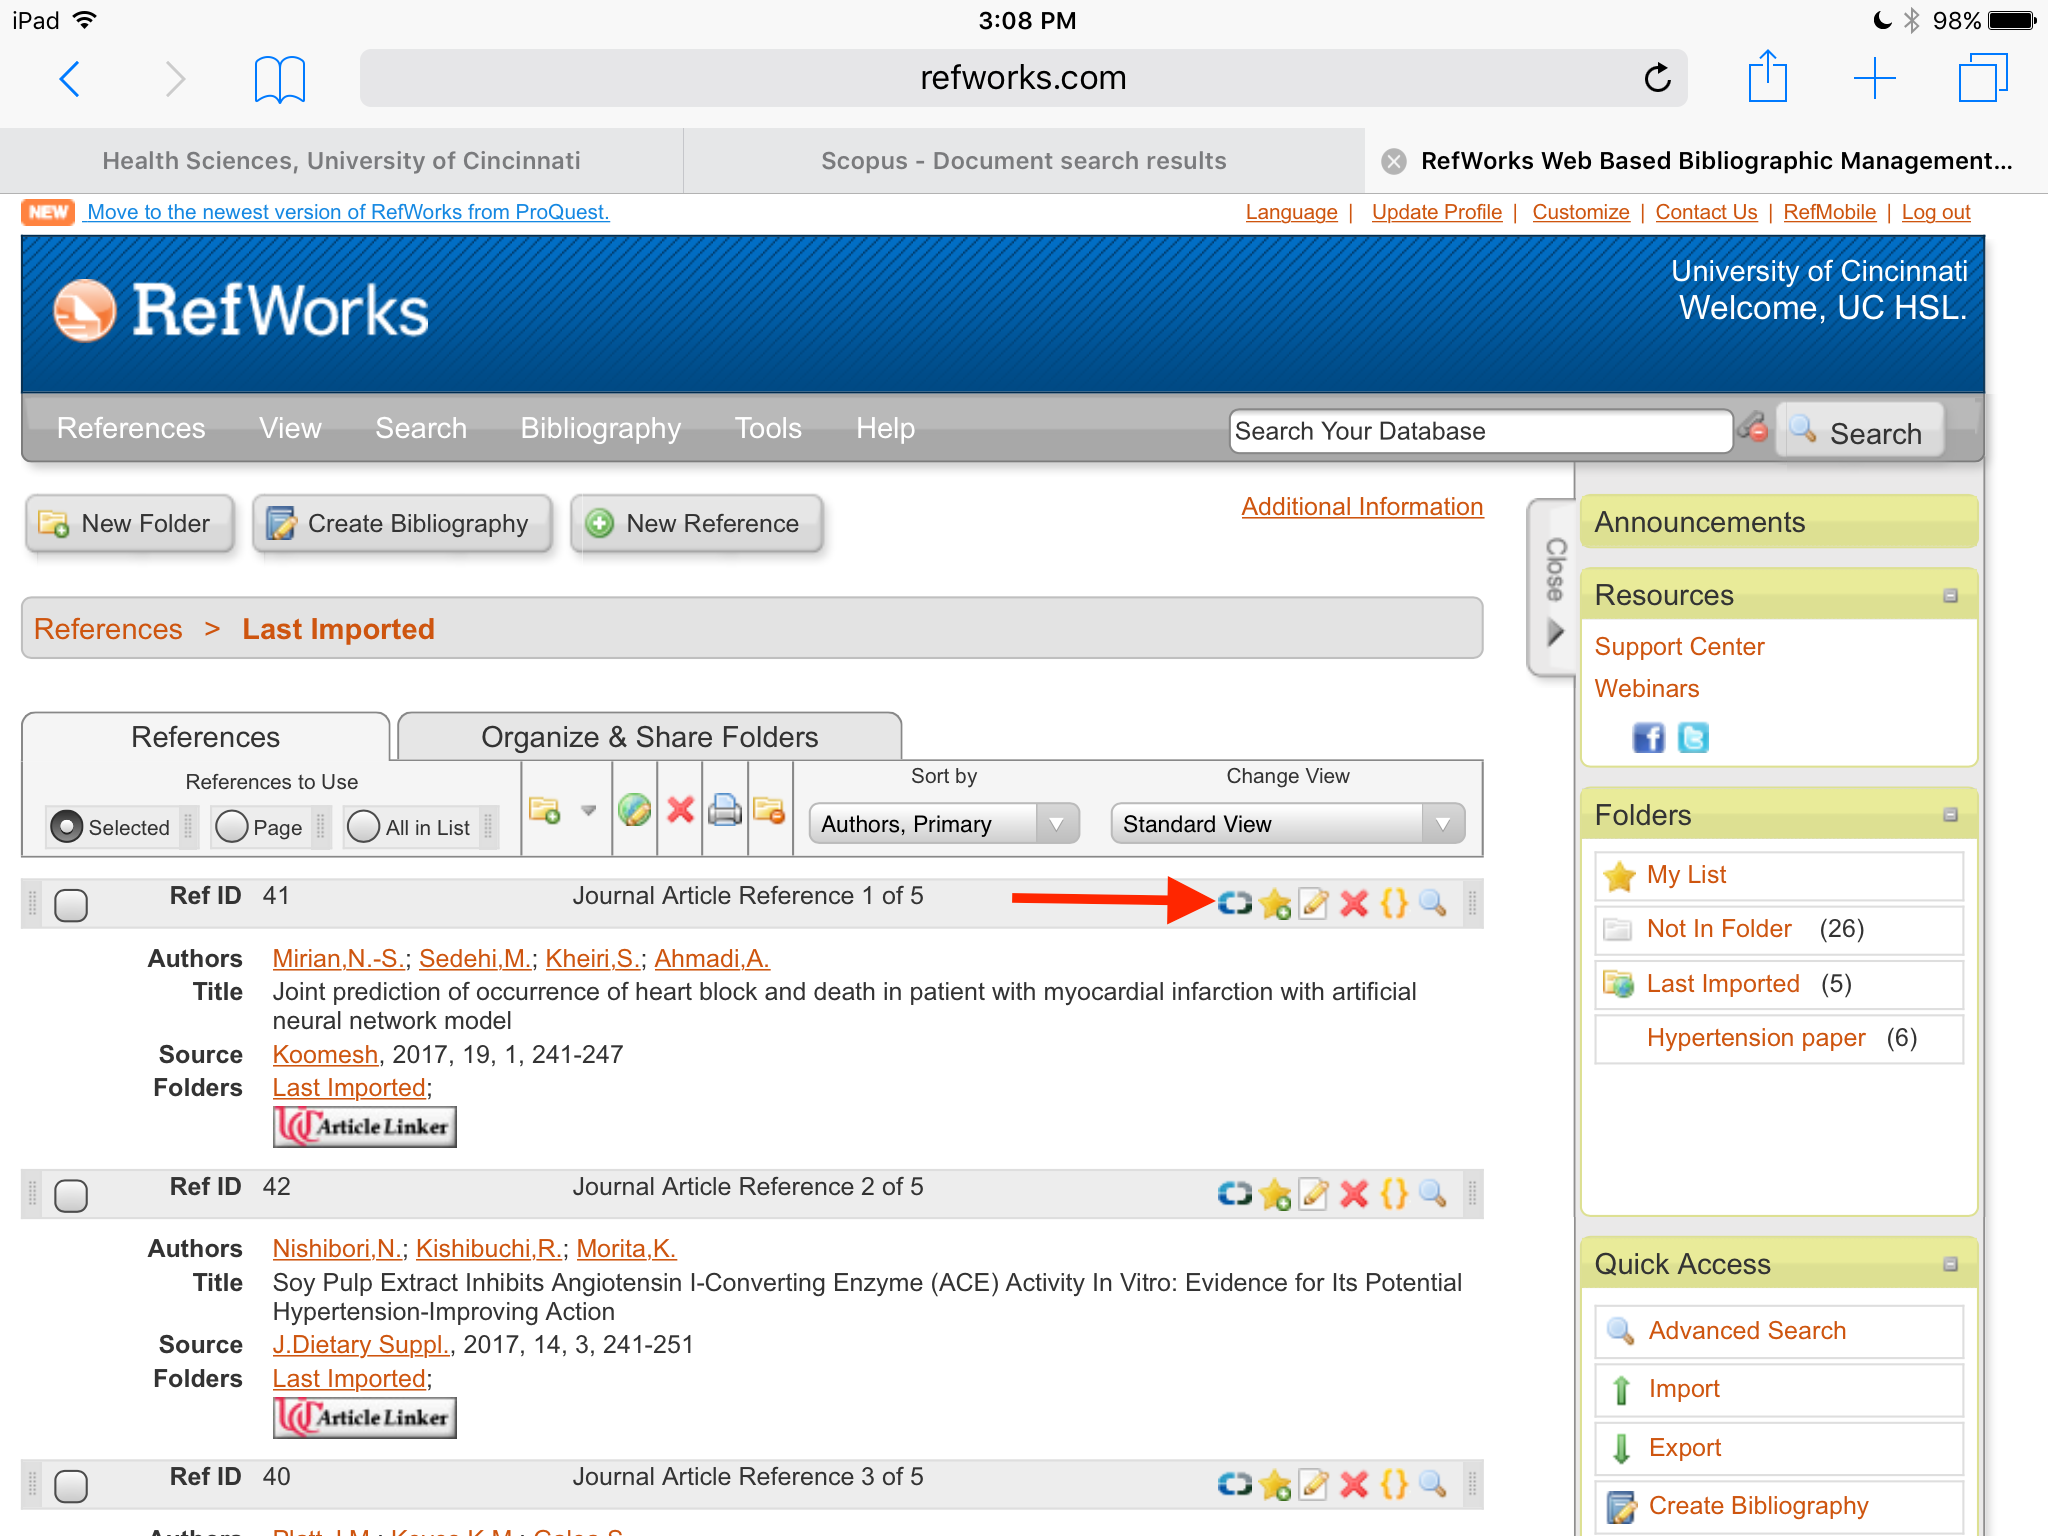The image size is (2048, 1536).
Task: Select the radio button labeled Page
Action: pyautogui.click(x=232, y=827)
